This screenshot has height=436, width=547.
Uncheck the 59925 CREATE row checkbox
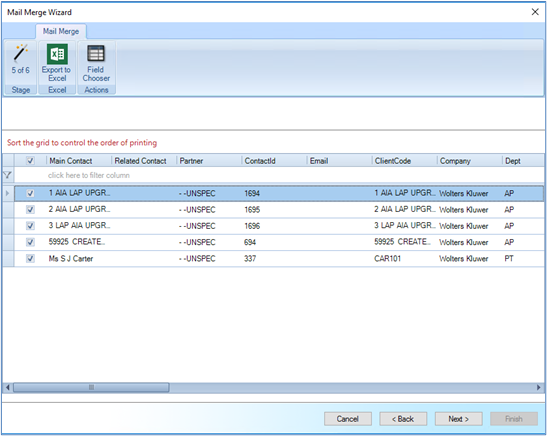click(x=30, y=242)
